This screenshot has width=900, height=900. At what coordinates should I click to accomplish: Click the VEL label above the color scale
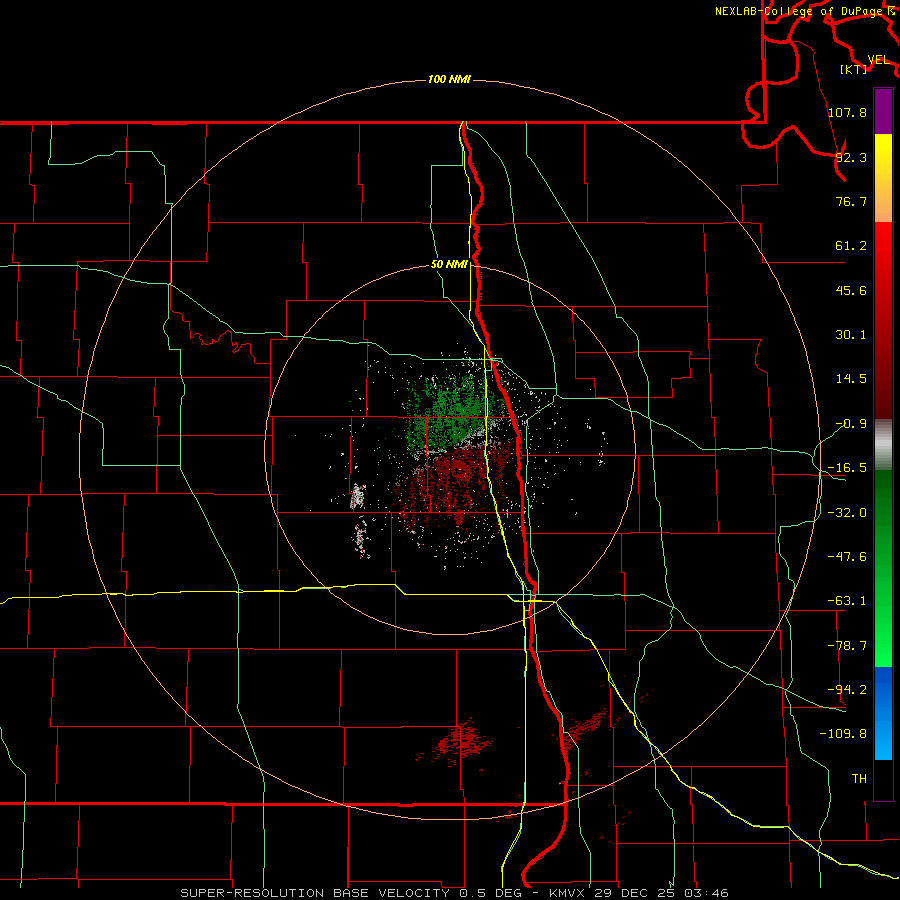878,60
